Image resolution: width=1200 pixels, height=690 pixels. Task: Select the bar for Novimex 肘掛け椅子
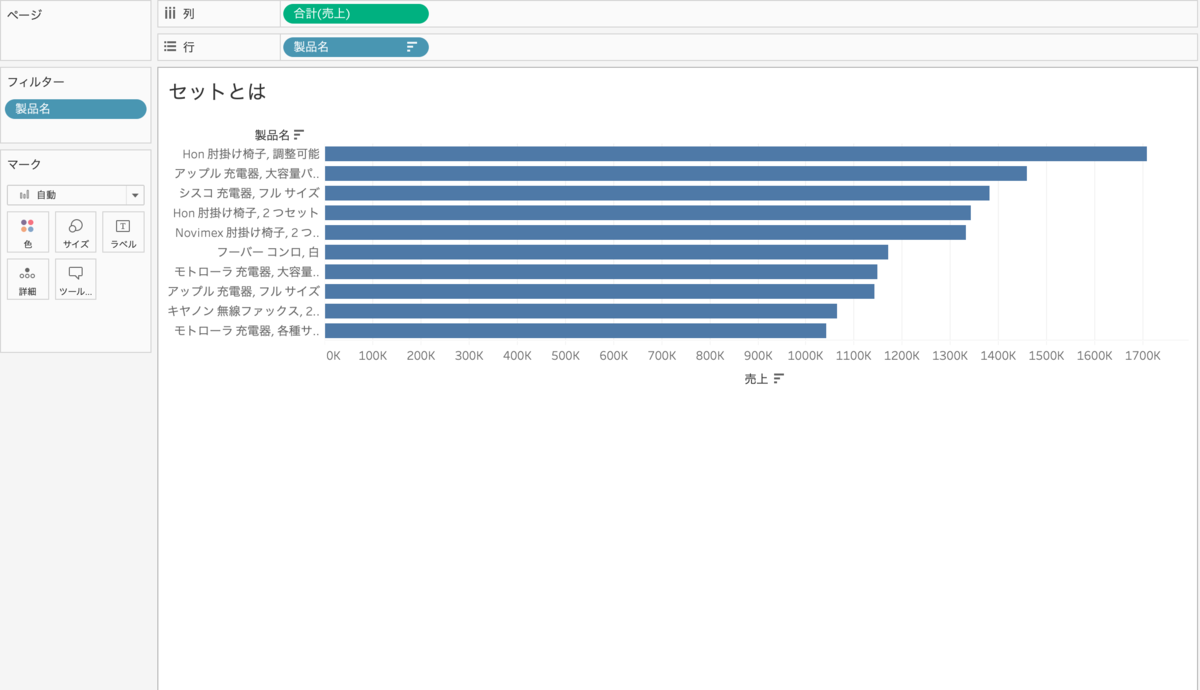click(x=645, y=232)
